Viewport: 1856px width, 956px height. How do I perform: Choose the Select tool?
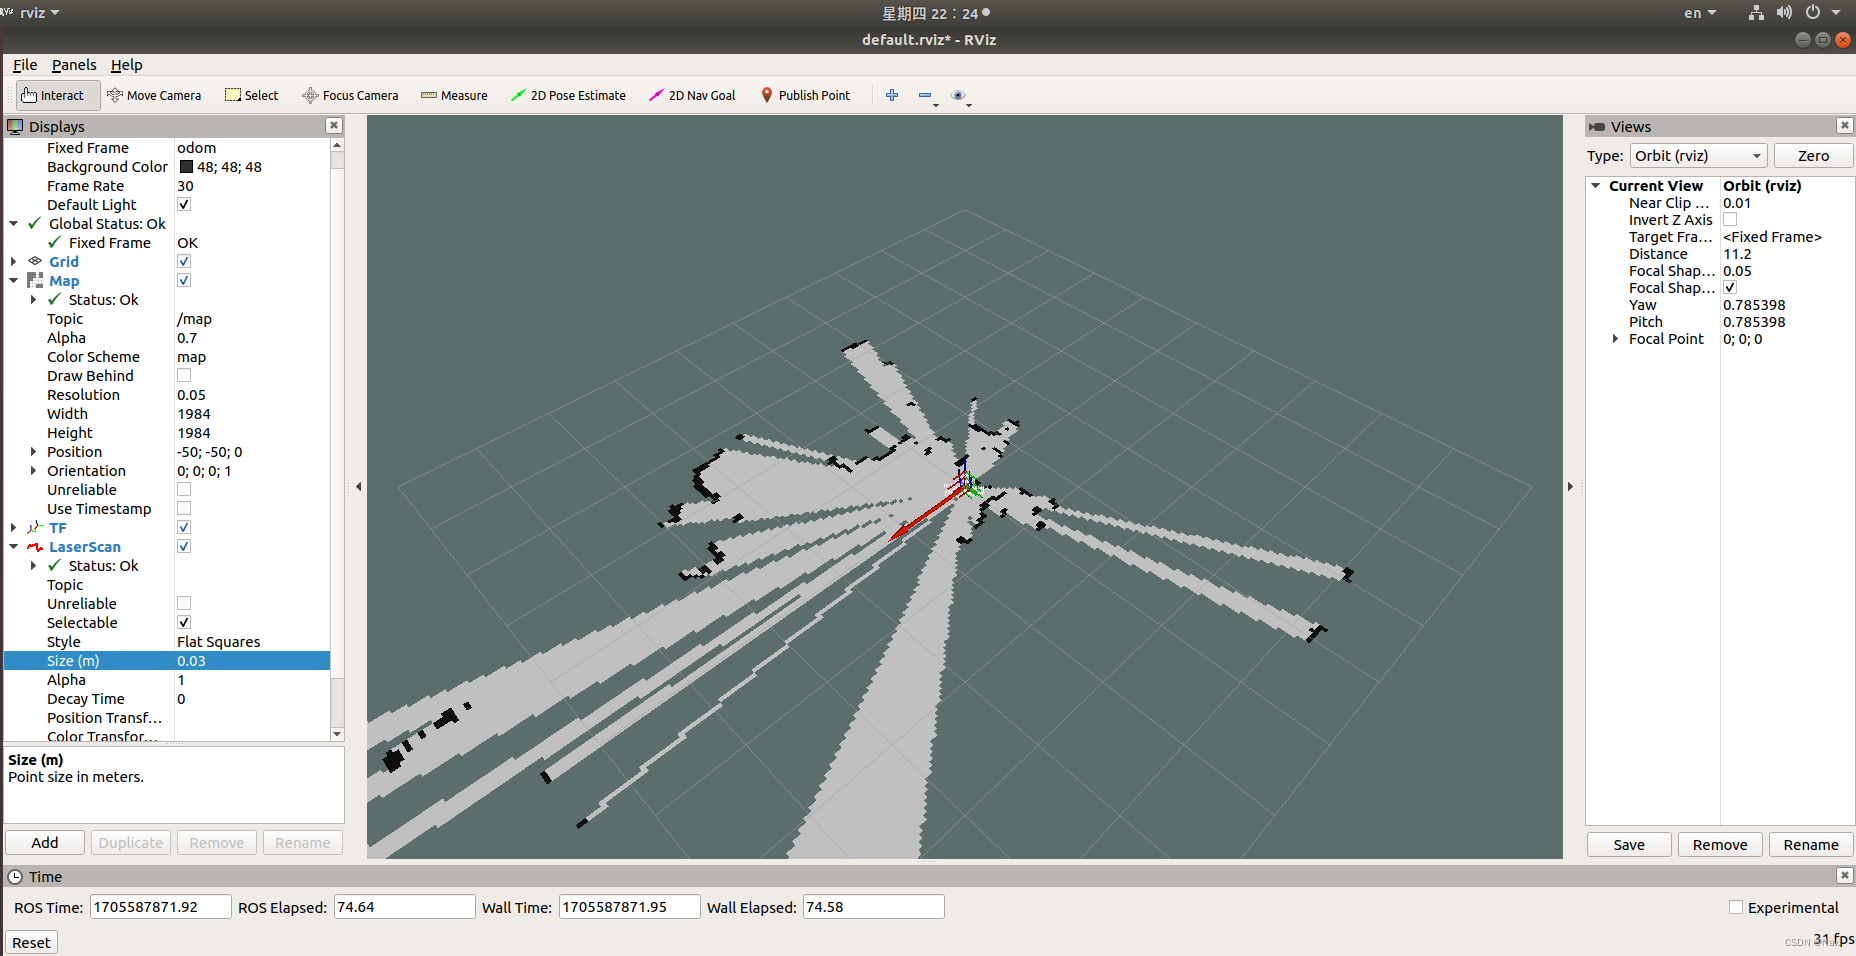click(x=252, y=95)
